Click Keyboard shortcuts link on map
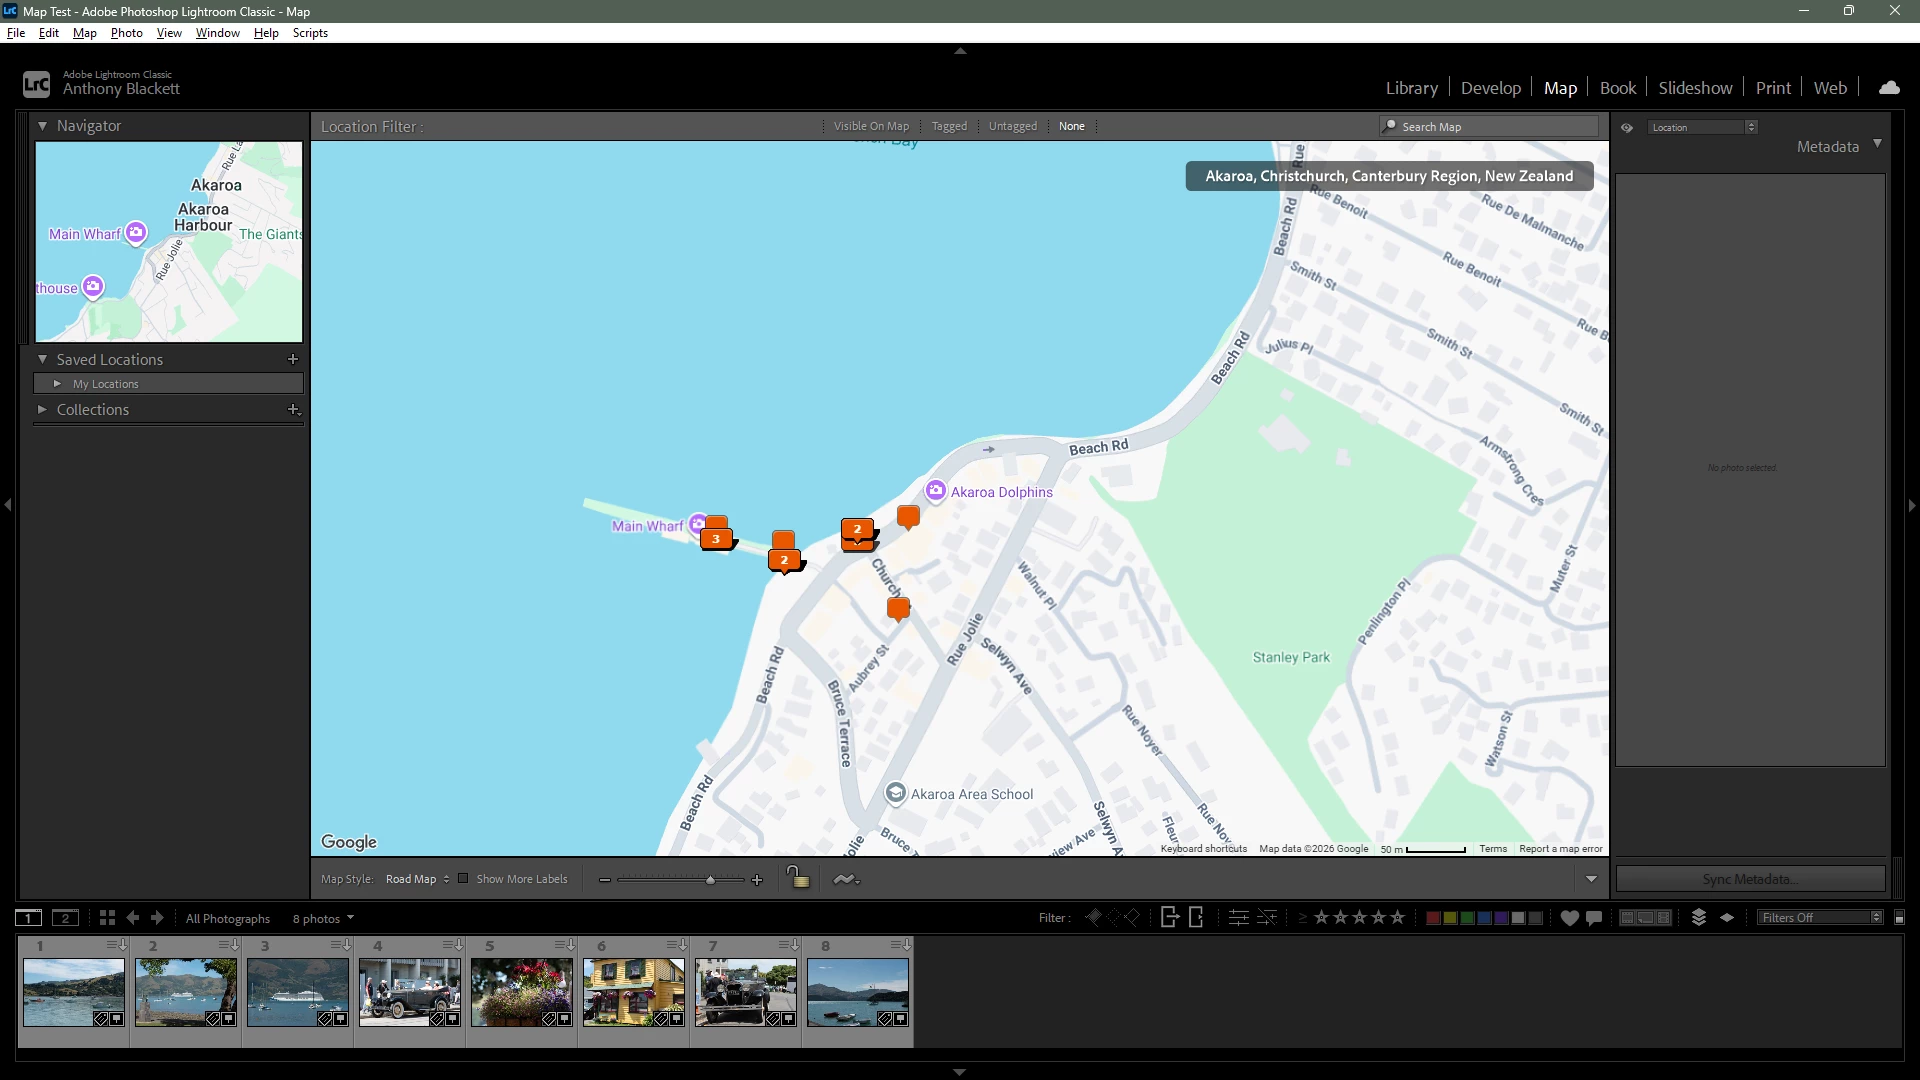 coord(1203,848)
